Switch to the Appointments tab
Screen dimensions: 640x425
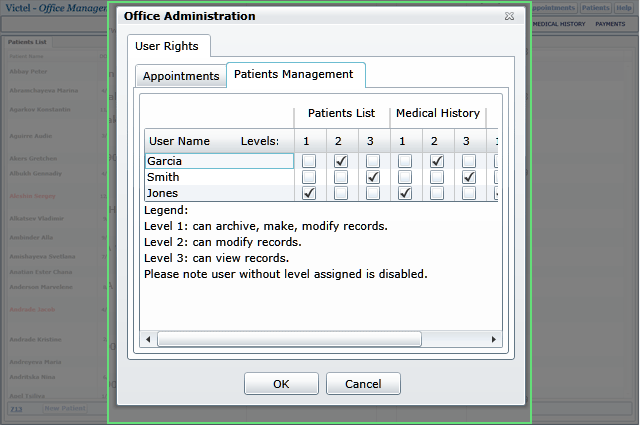click(181, 76)
